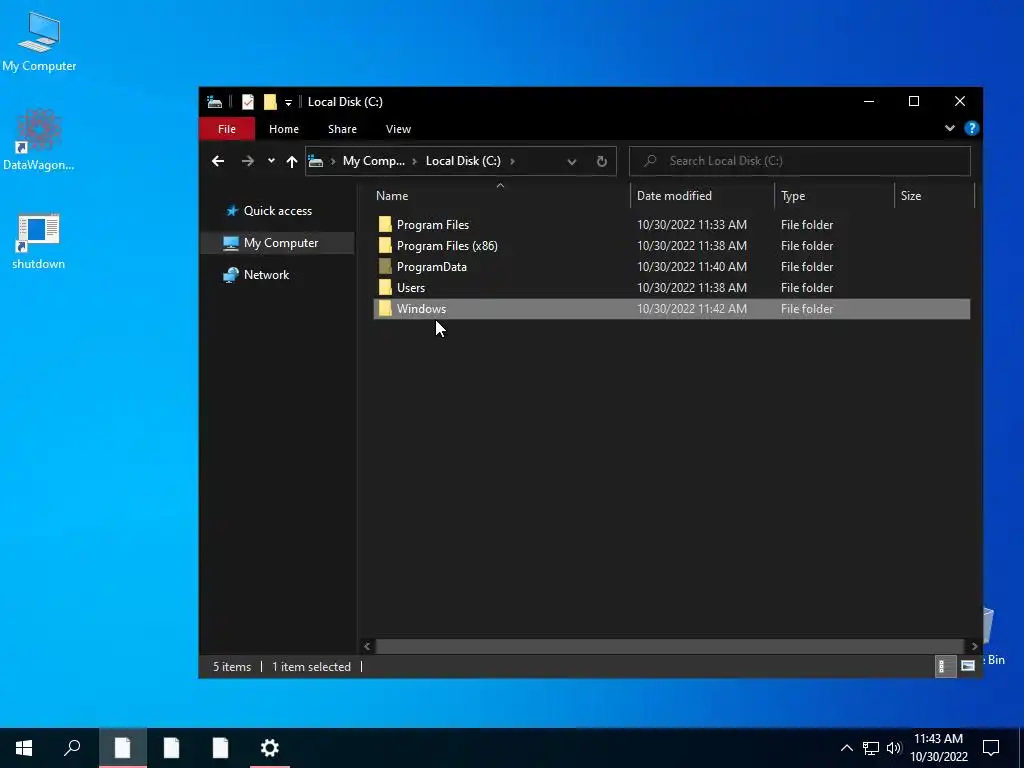This screenshot has height=768, width=1024.
Task: Show hidden system tray icons
Action: pyautogui.click(x=846, y=748)
